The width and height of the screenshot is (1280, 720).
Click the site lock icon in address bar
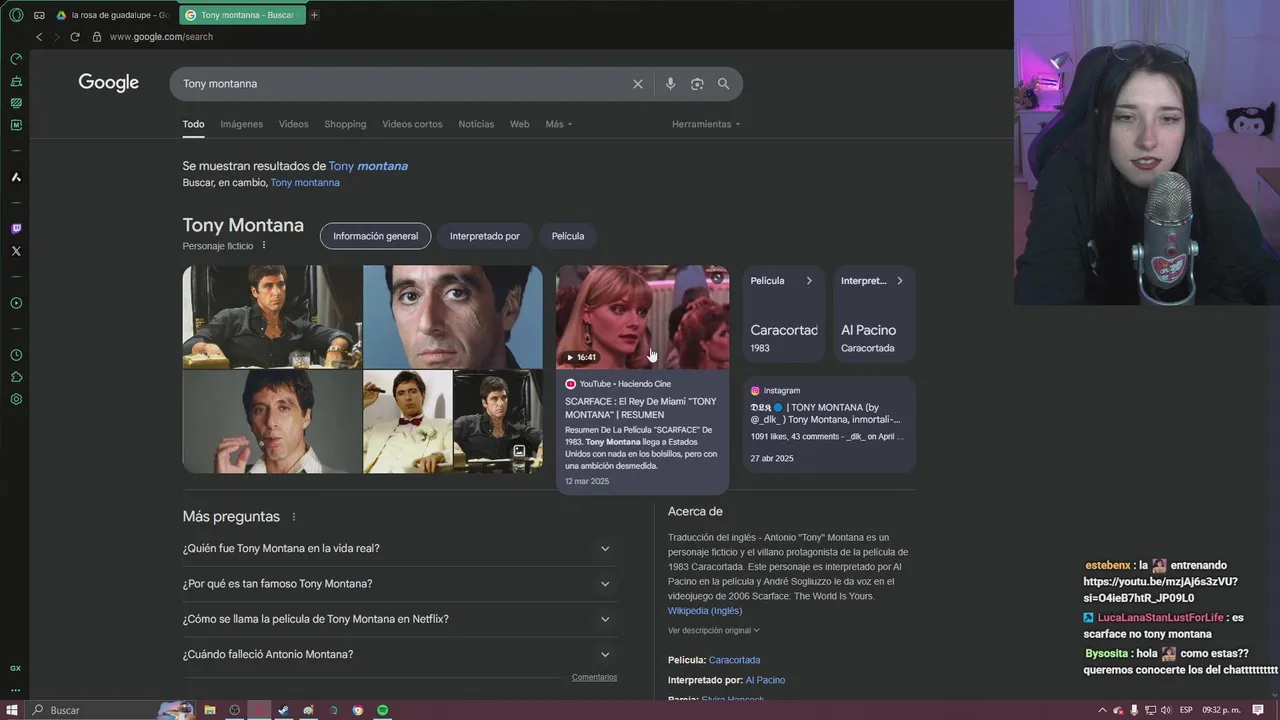pos(97,37)
